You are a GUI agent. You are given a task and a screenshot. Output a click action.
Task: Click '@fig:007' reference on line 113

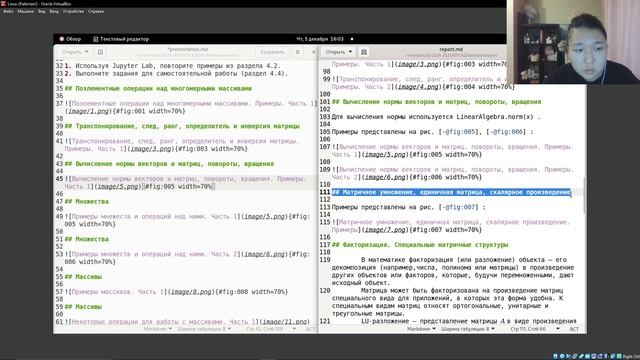click(x=460, y=207)
